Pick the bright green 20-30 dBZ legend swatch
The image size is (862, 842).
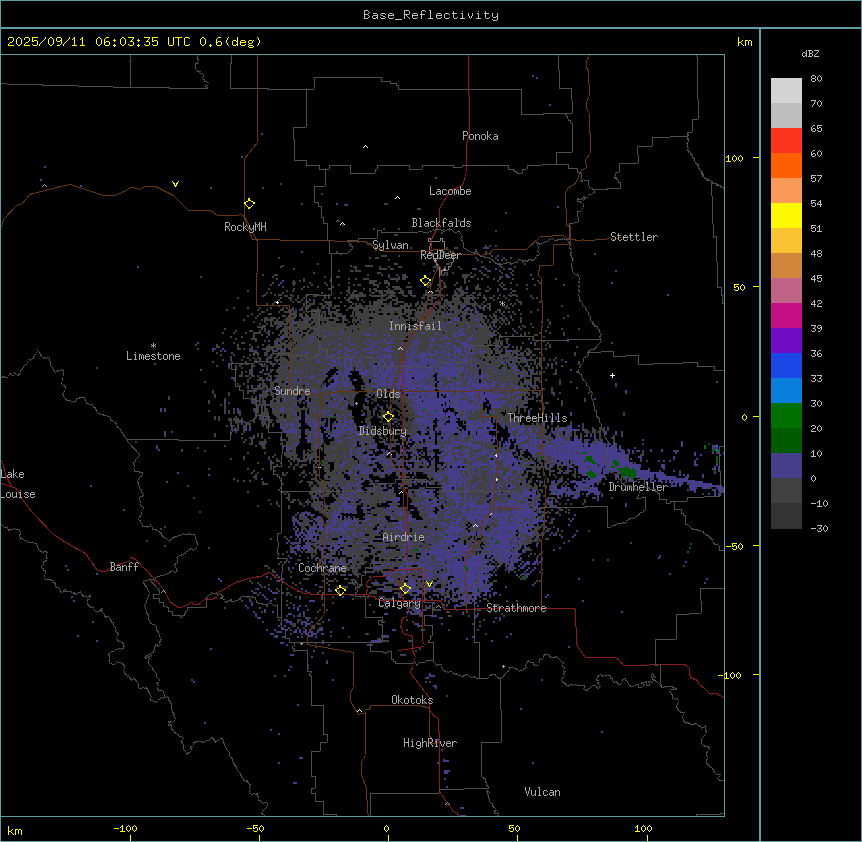786,416
